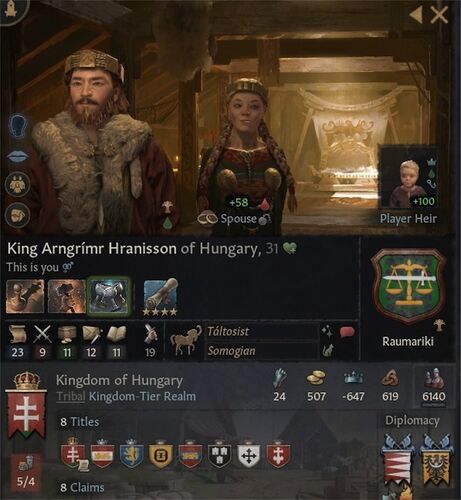Viewport: 461px width, 500px height.
Task: Go back using the left arrow
Action: [416, 15]
